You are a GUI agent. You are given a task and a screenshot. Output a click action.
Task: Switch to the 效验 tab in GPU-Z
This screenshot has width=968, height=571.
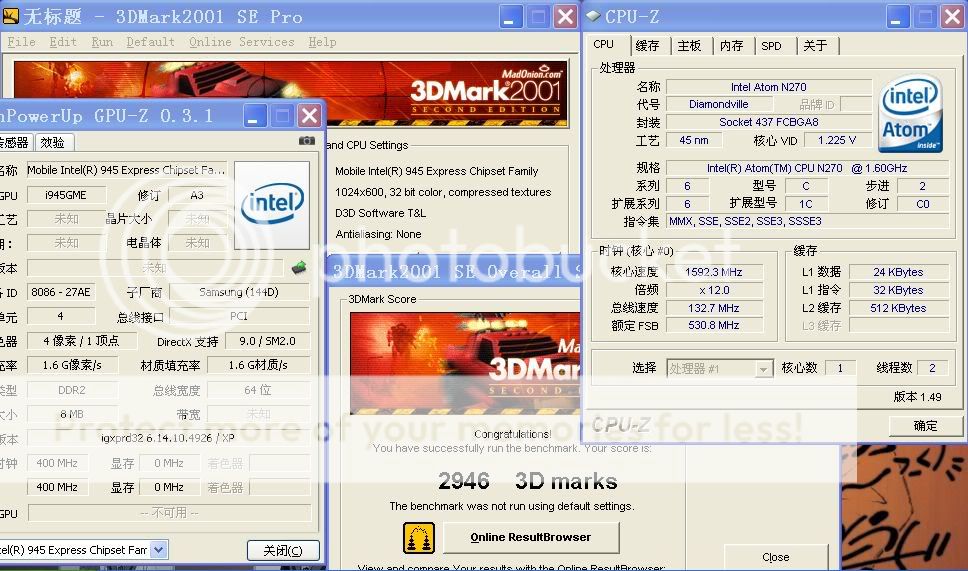[53, 143]
